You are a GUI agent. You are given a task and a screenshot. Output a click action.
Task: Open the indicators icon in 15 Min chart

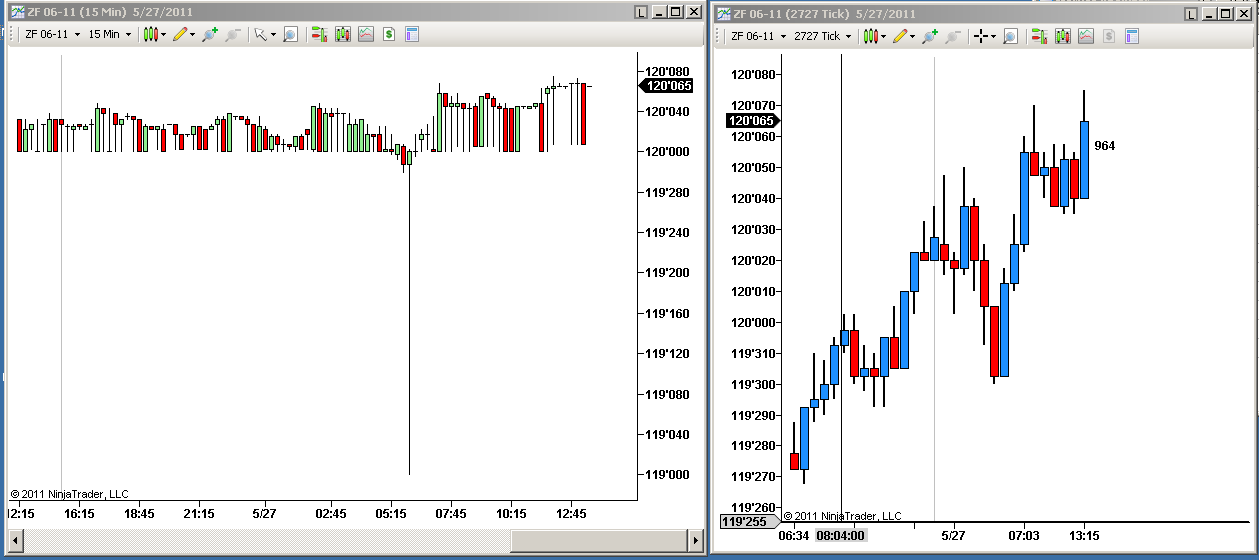click(366, 34)
